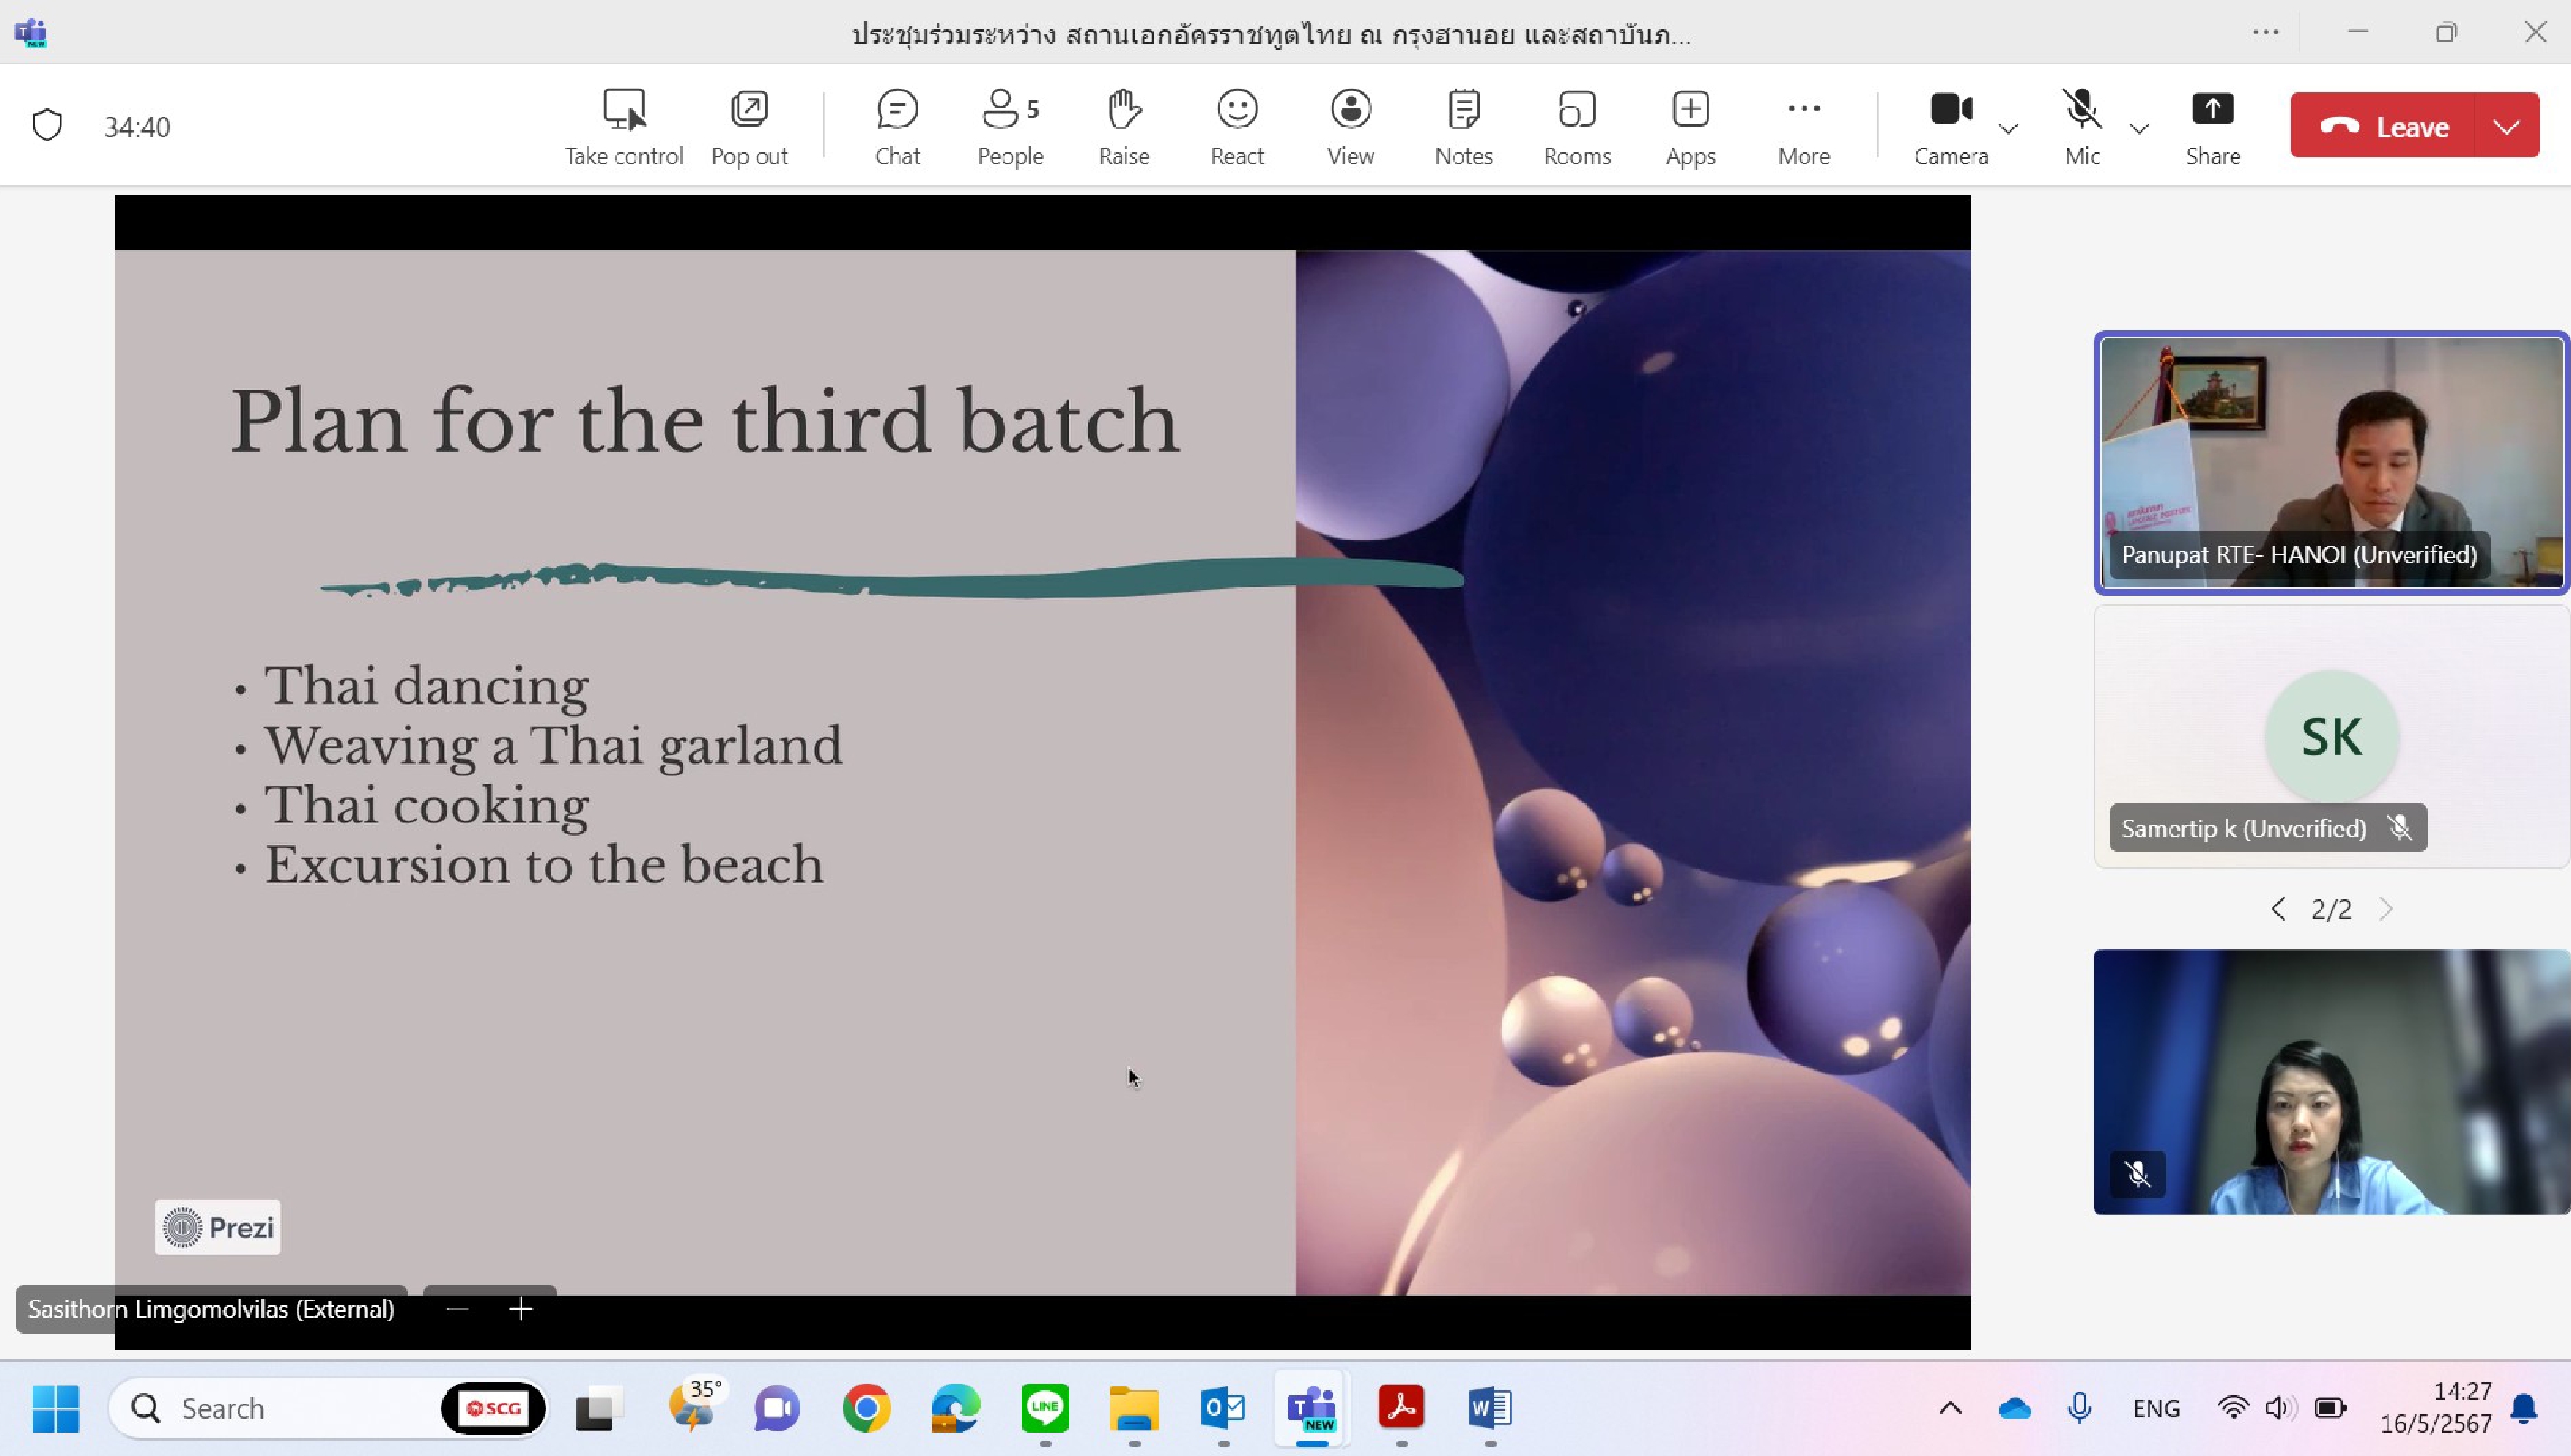This screenshot has height=1456, width=2571.
Task: Show the People participant list
Action: tap(1010, 127)
